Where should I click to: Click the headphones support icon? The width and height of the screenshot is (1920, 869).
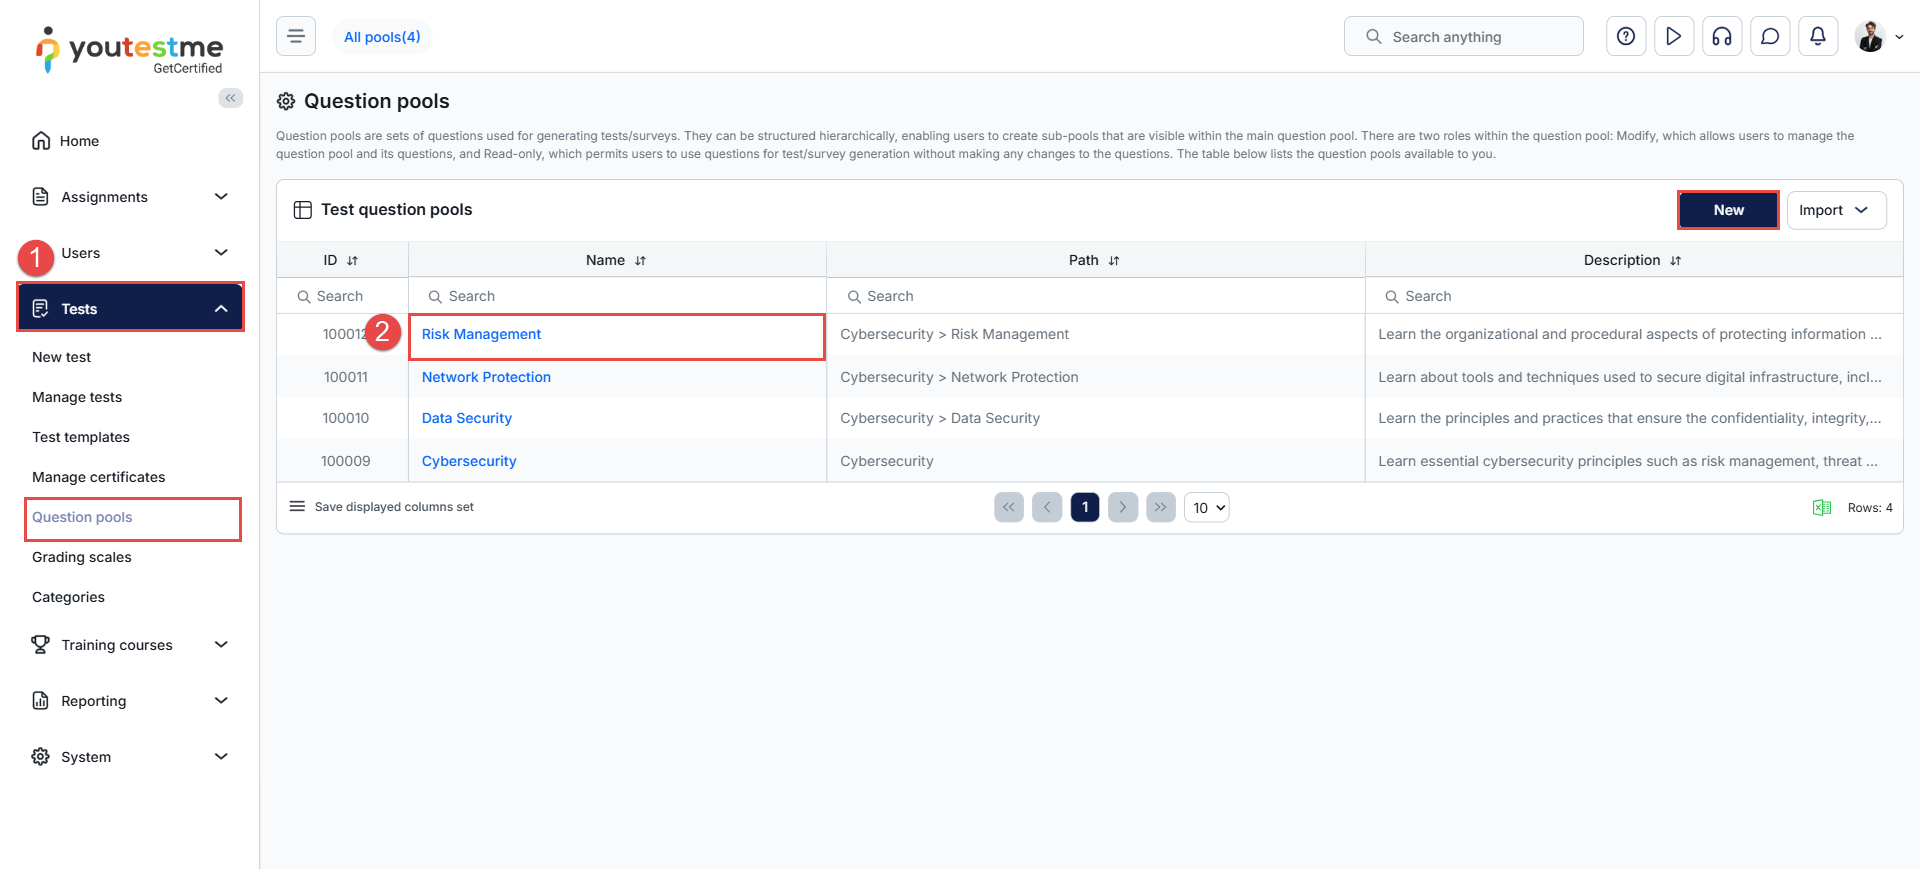tap(1722, 37)
